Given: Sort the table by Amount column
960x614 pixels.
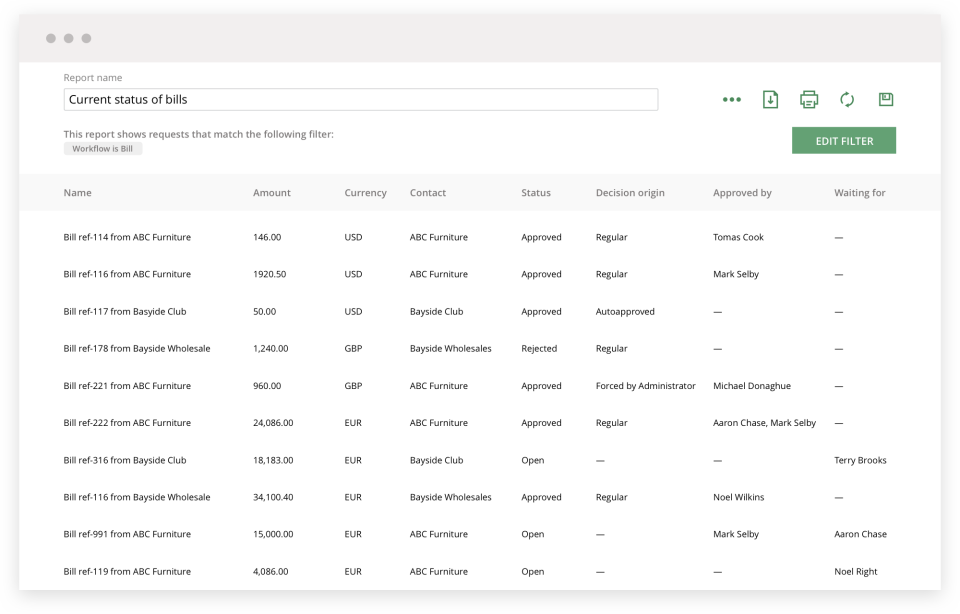Looking at the screenshot, I should tap(270, 192).
